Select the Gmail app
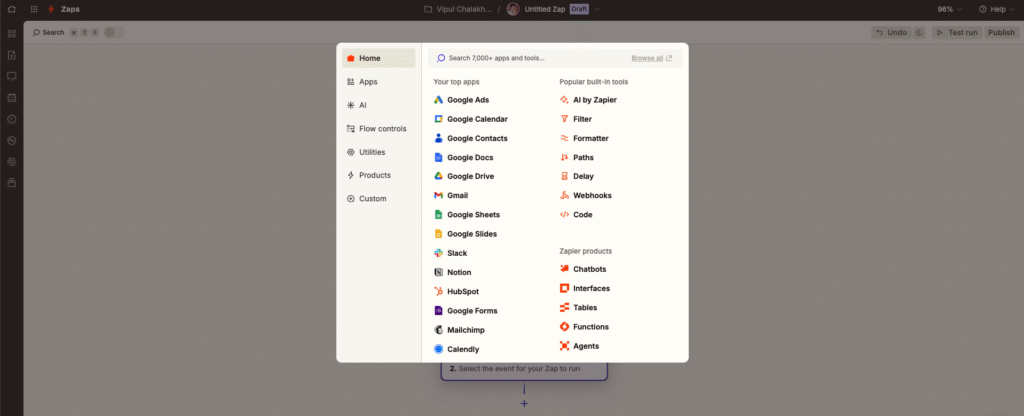The height and width of the screenshot is (416, 1024). coord(451,195)
